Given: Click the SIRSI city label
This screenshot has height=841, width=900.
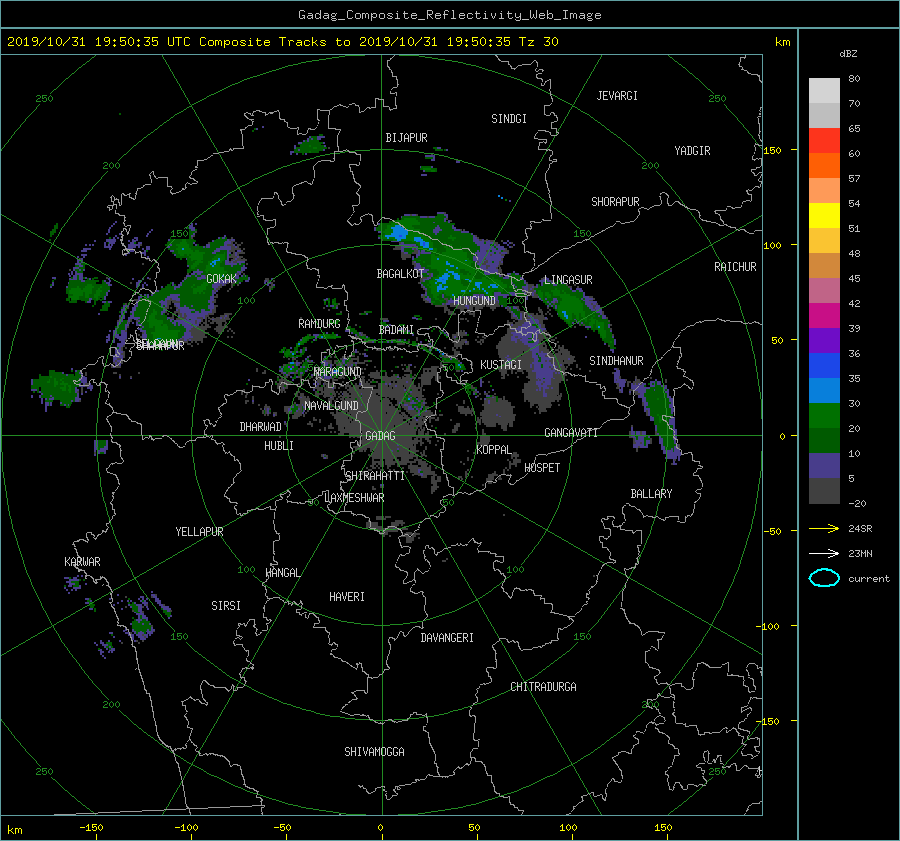Looking at the screenshot, I should coord(226,606).
